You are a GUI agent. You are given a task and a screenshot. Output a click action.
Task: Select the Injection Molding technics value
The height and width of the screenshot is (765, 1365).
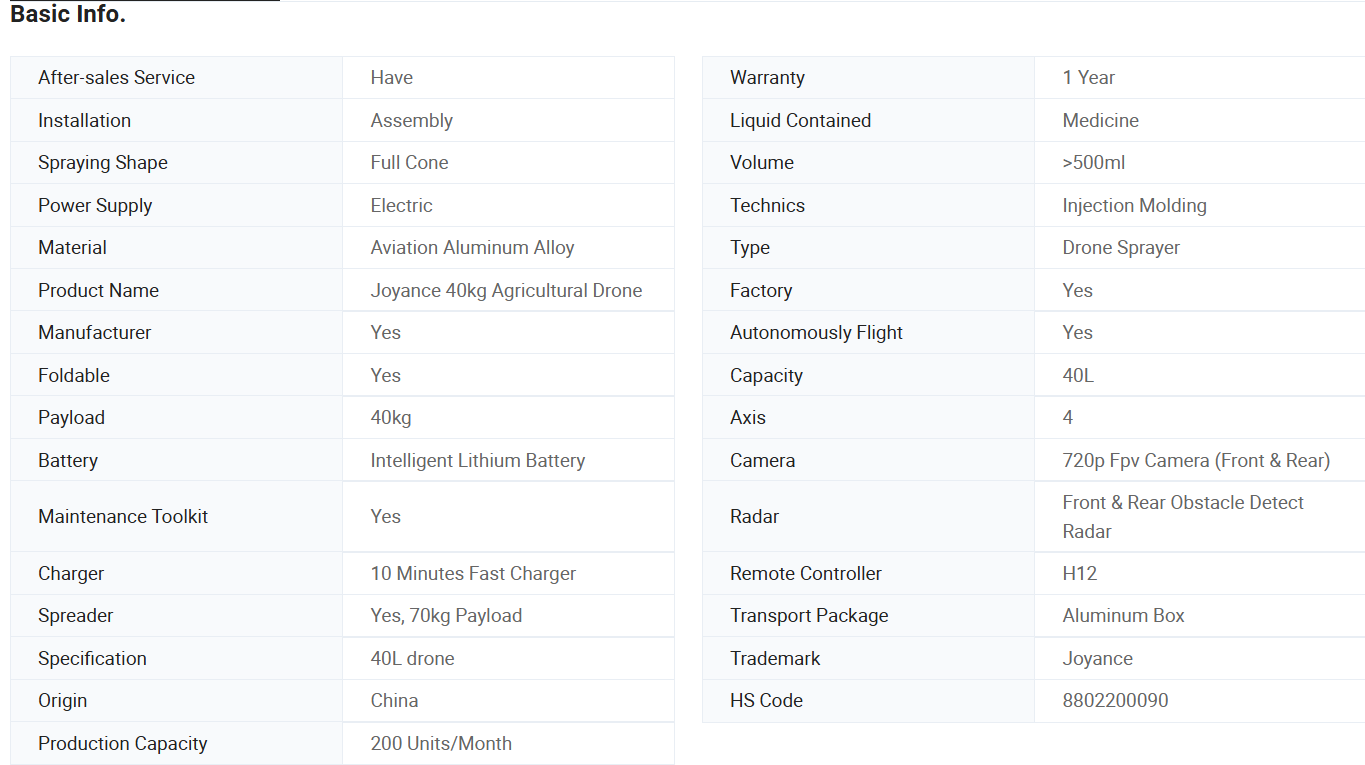click(1134, 205)
